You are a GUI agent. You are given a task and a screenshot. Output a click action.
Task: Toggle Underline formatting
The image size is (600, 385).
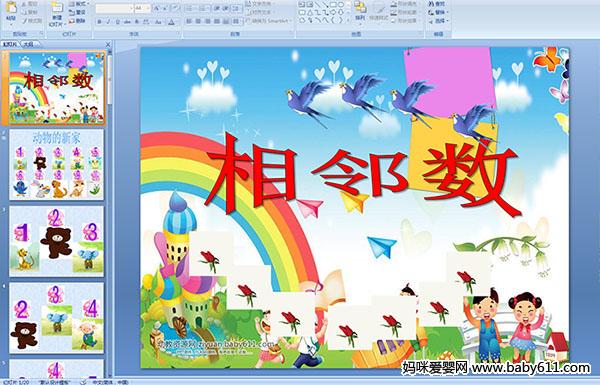[x=117, y=22]
